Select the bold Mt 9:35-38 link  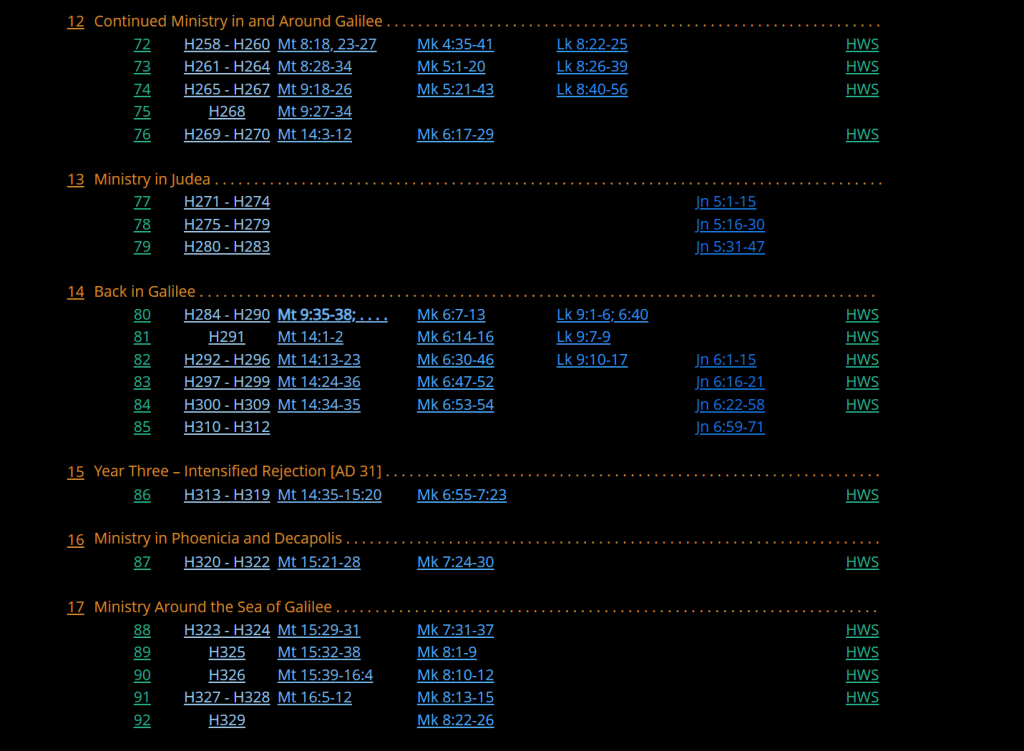(331, 315)
